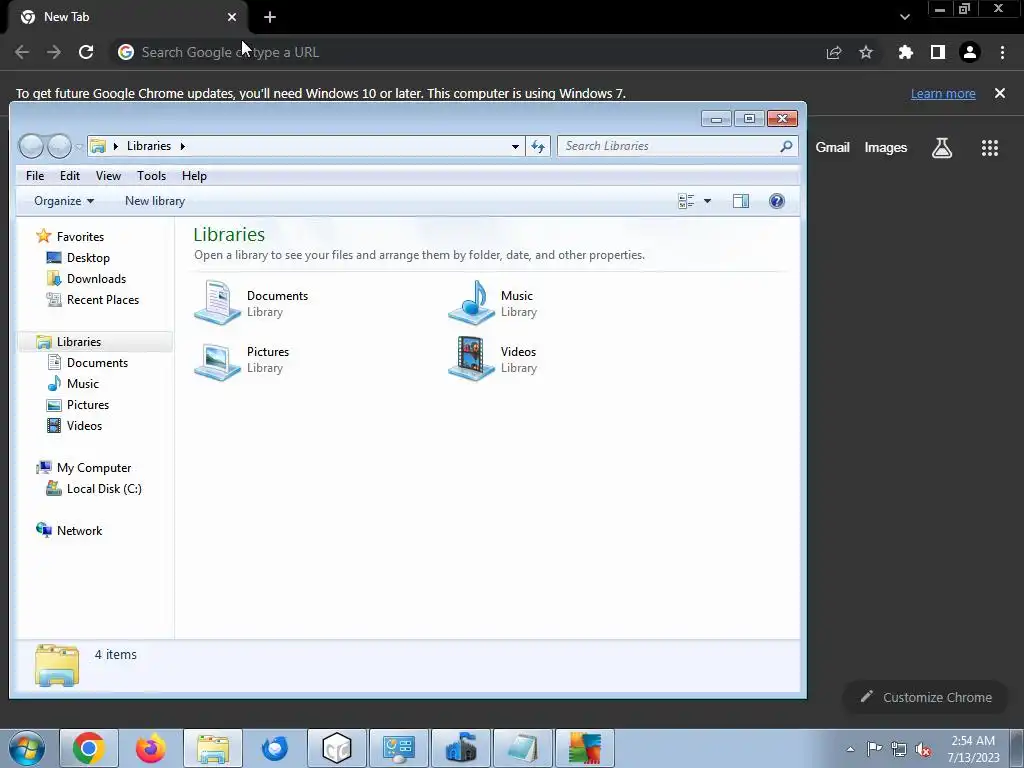Open the view options dropdown arrow
This screenshot has height=768, width=1024.
point(707,201)
